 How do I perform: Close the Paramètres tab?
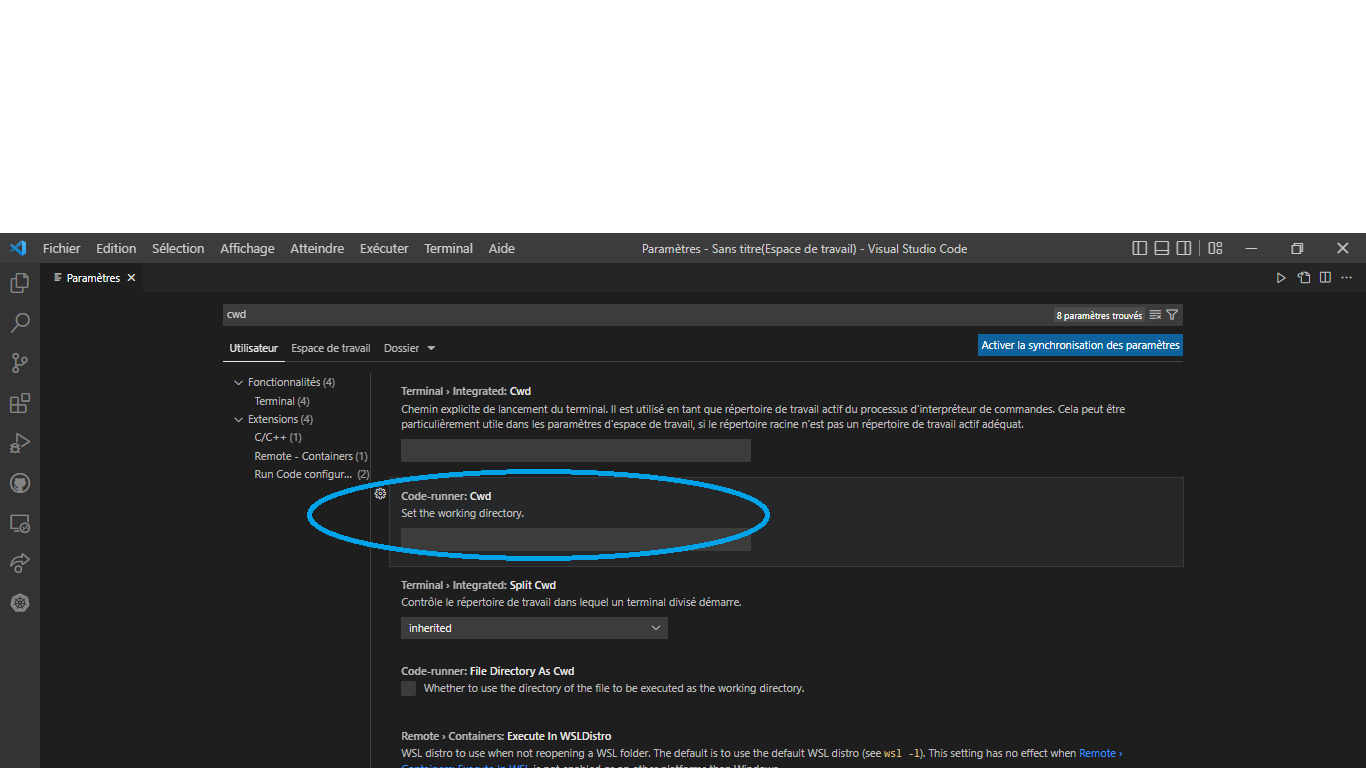point(131,278)
